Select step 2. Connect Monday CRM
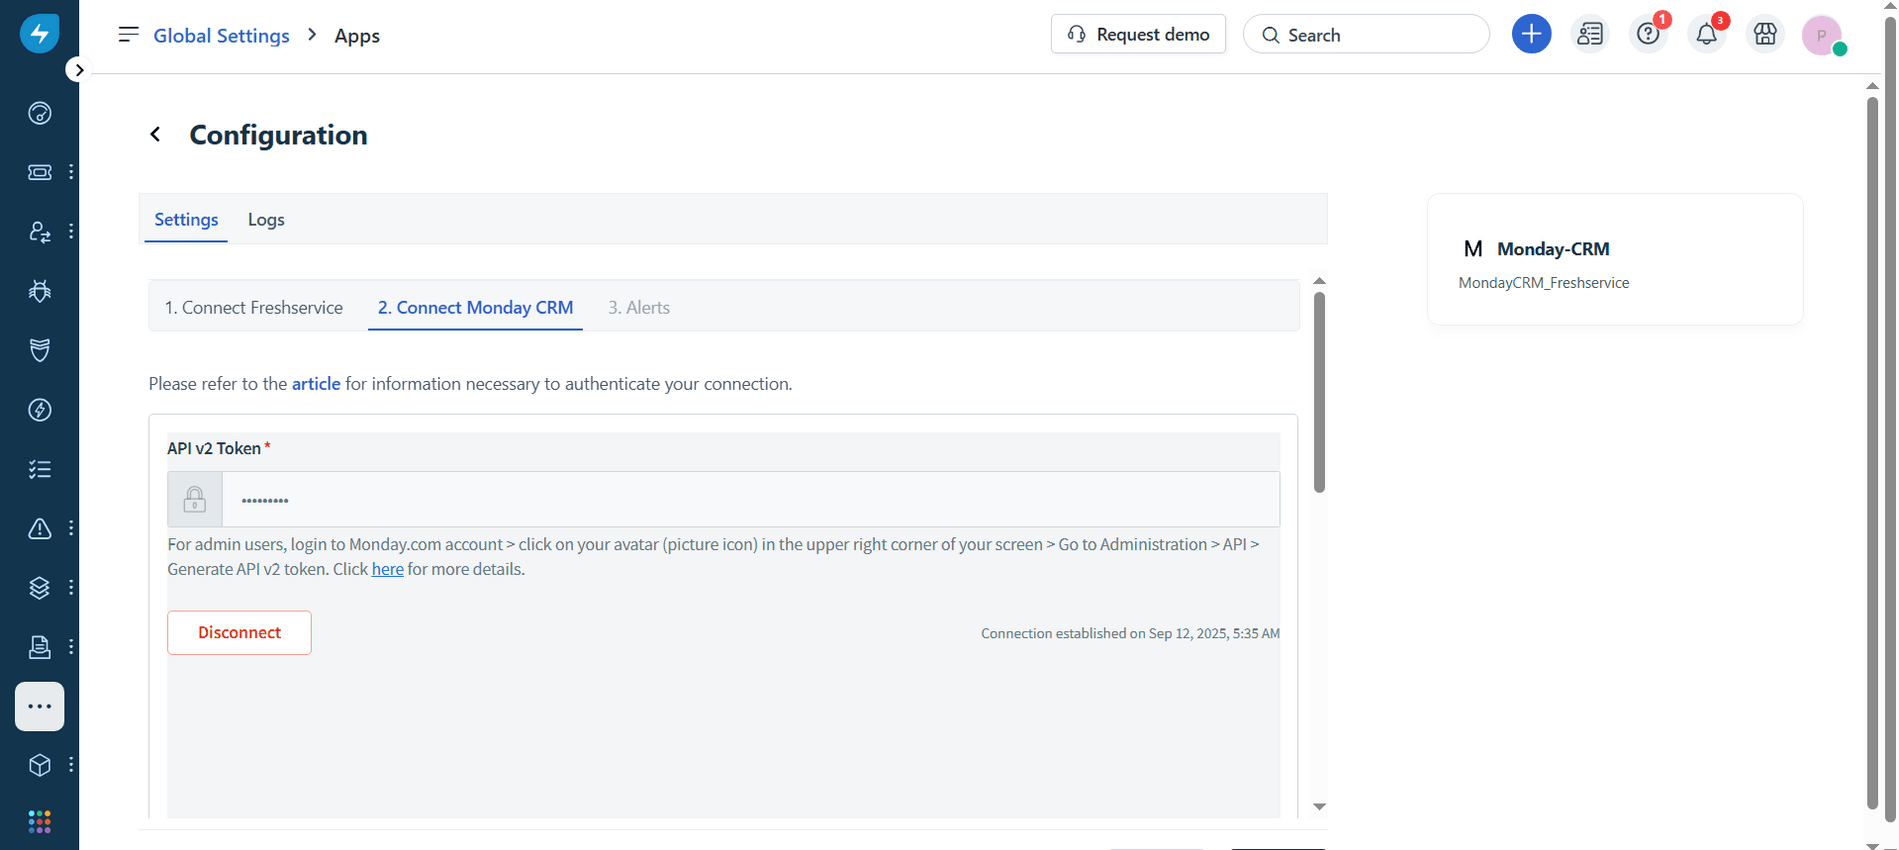The height and width of the screenshot is (850, 1899). [x=475, y=308]
